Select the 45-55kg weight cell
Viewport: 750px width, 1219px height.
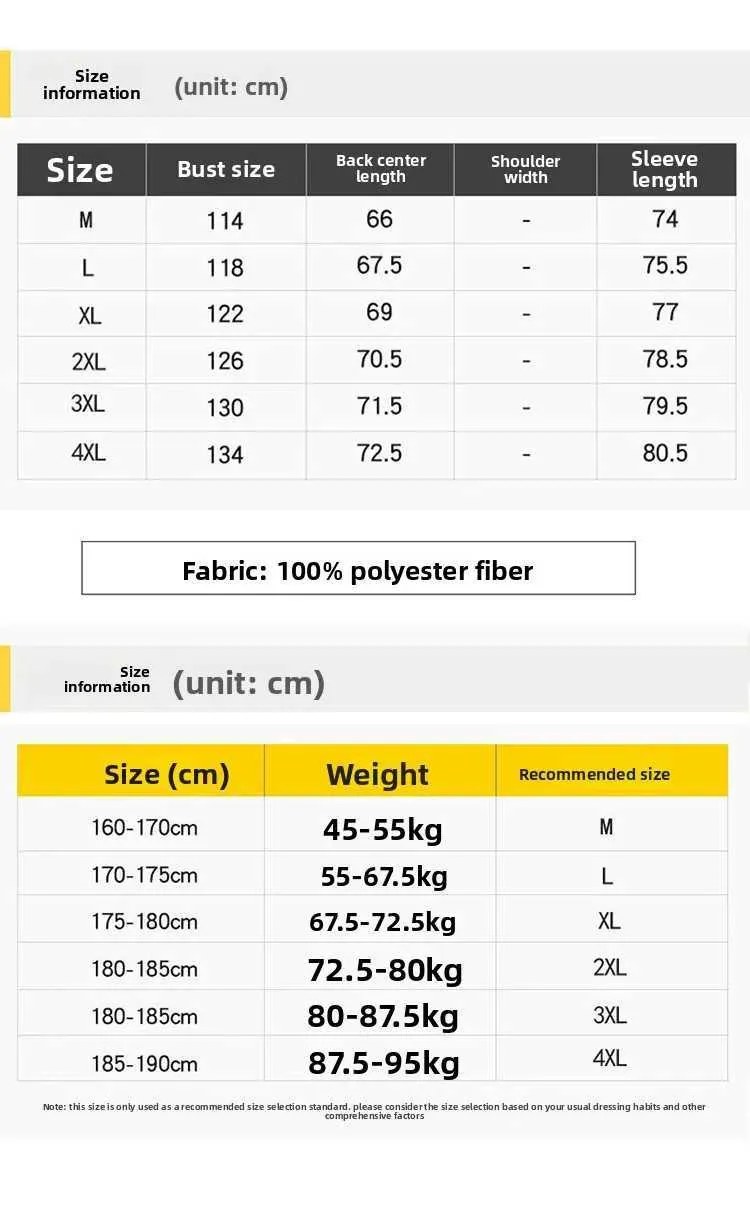pyautogui.click(x=382, y=829)
